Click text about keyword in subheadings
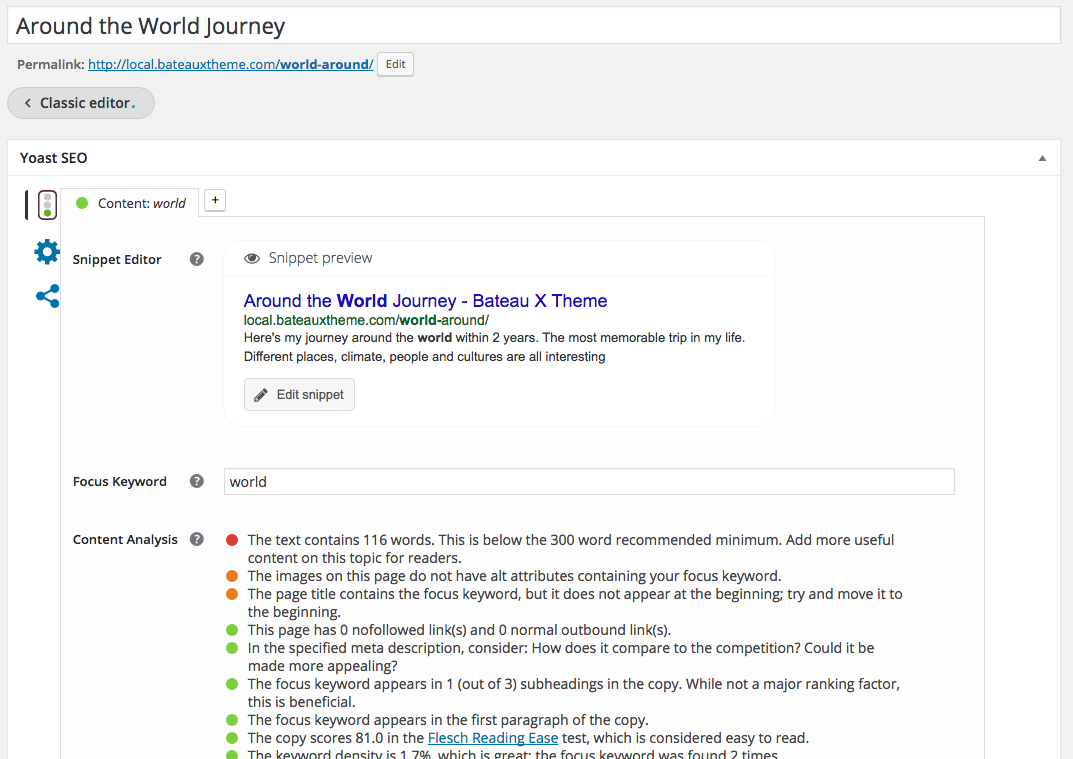The width and height of the screenshot is (1073, 759). [x=573, y=693]
